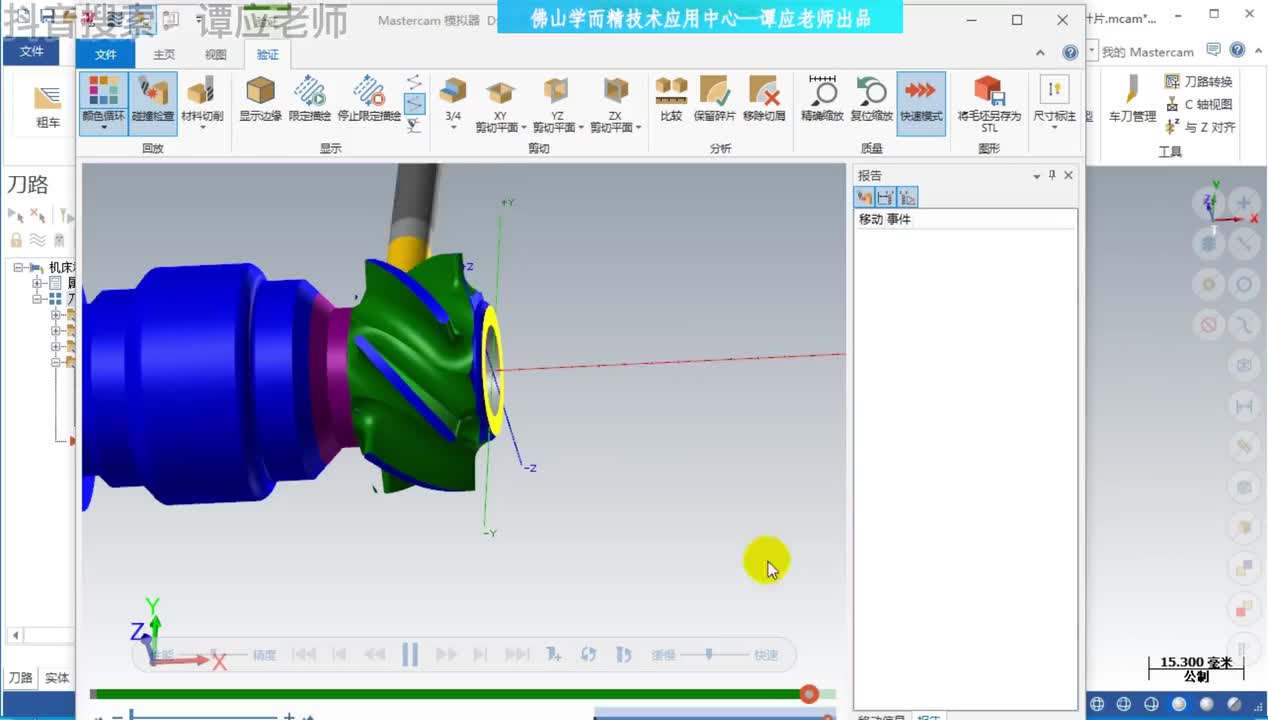The width and height of the screenshot is (1268, 720).
Task: Adjust the performance-precision (性能-精度) slider
Action: pos(214,655)
